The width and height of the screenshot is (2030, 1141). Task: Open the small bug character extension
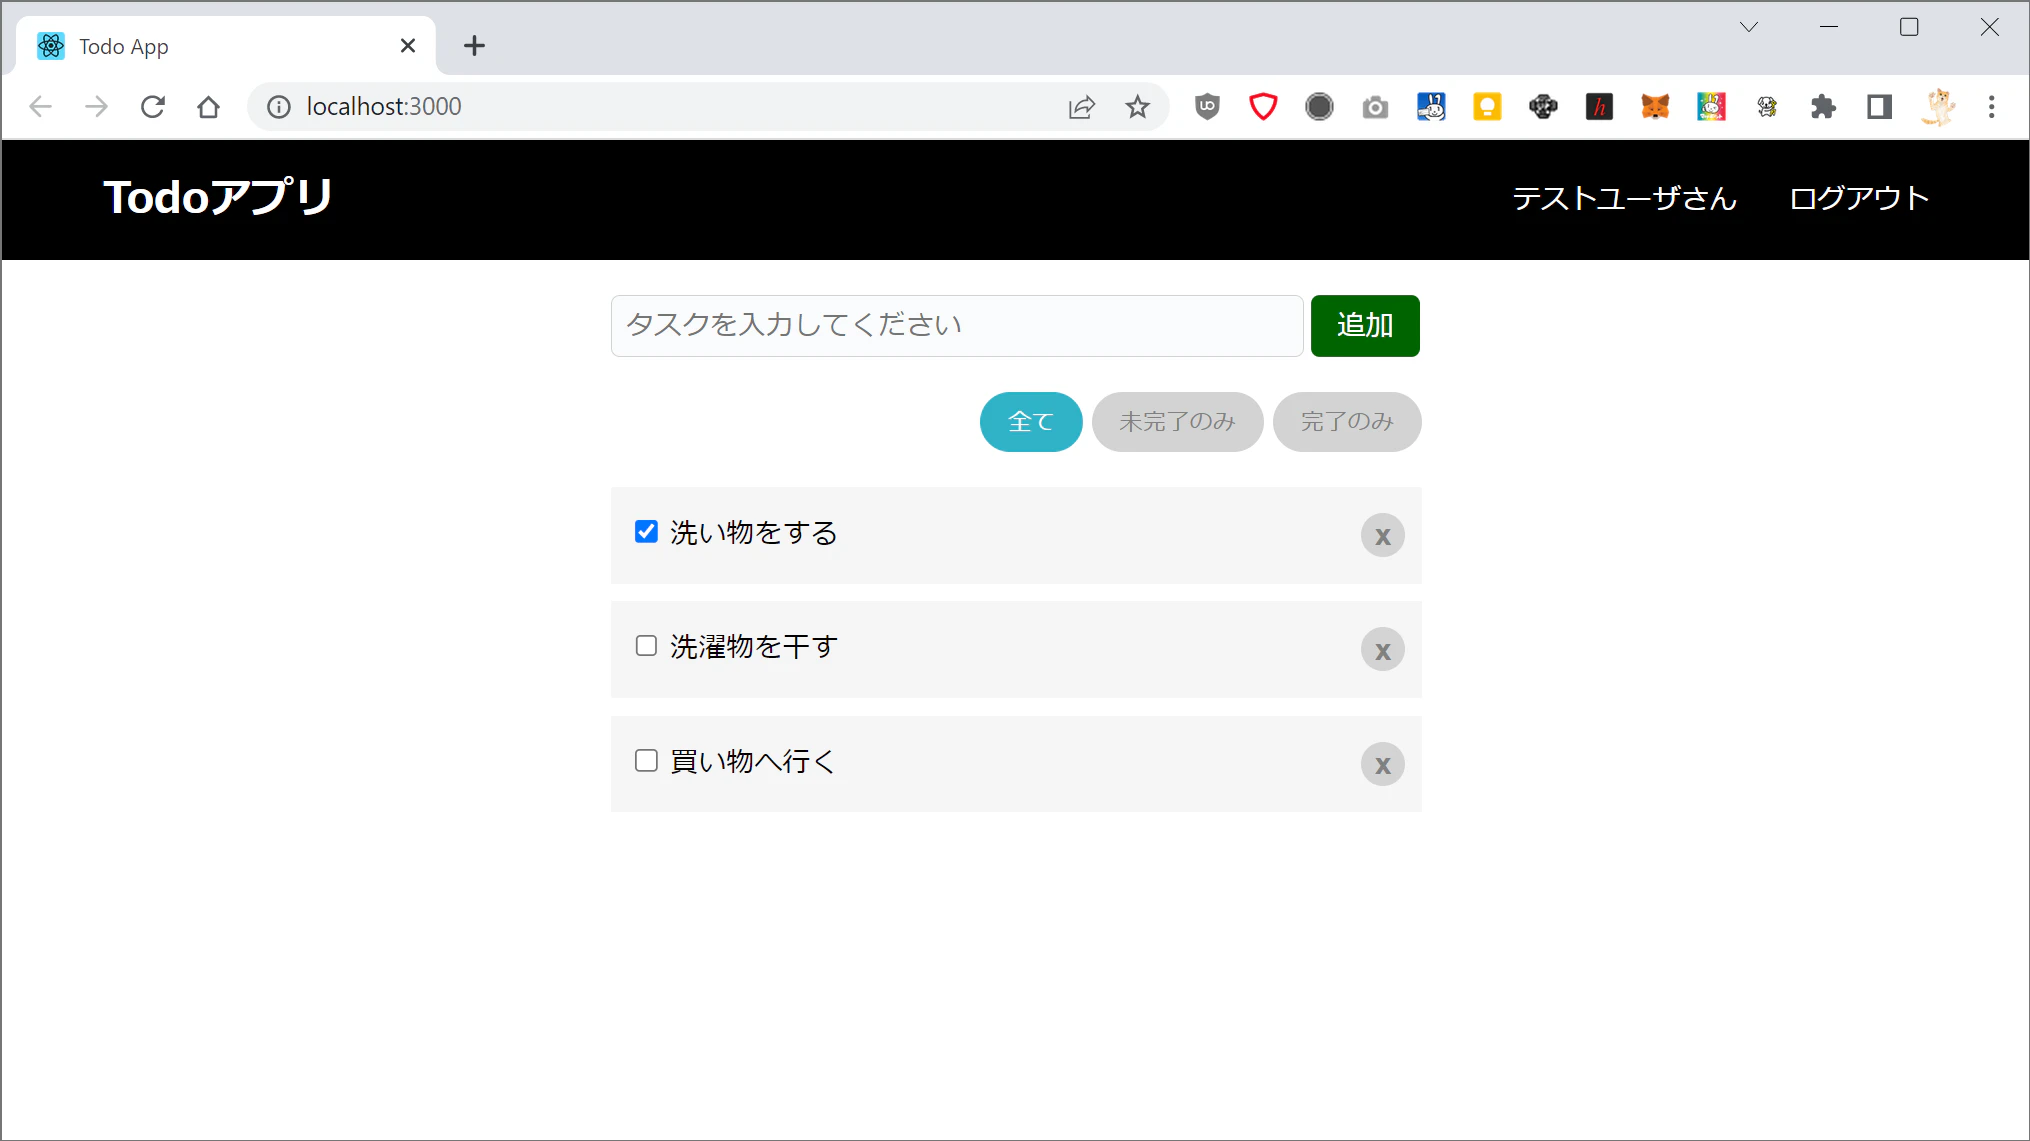coord(1767,107)
